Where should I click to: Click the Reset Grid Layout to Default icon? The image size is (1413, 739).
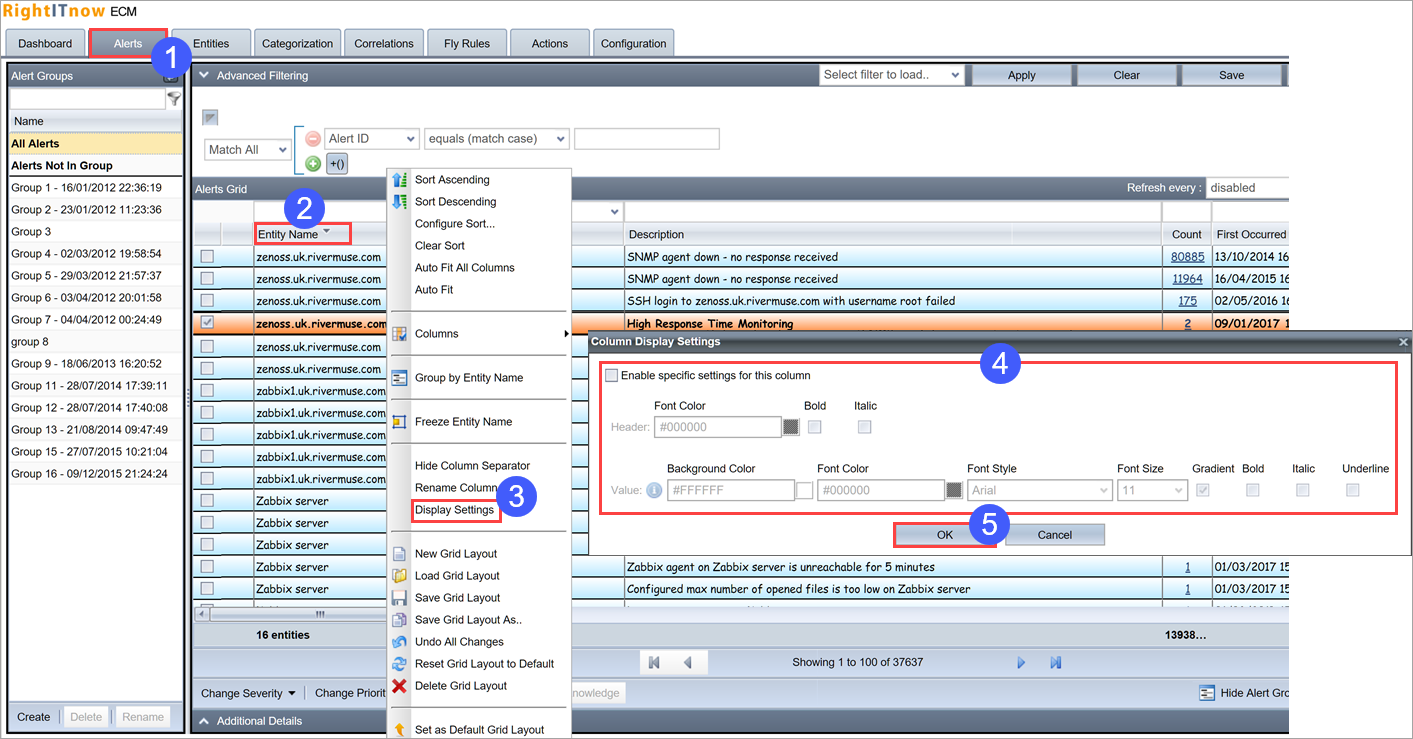pyautogui.click(x=400, y=664)
